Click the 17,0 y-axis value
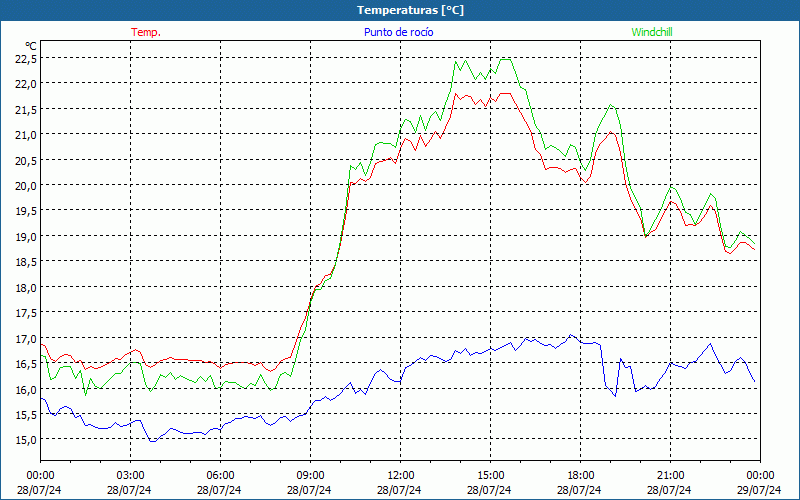800x500 pixels. click(x=26, y=338)
